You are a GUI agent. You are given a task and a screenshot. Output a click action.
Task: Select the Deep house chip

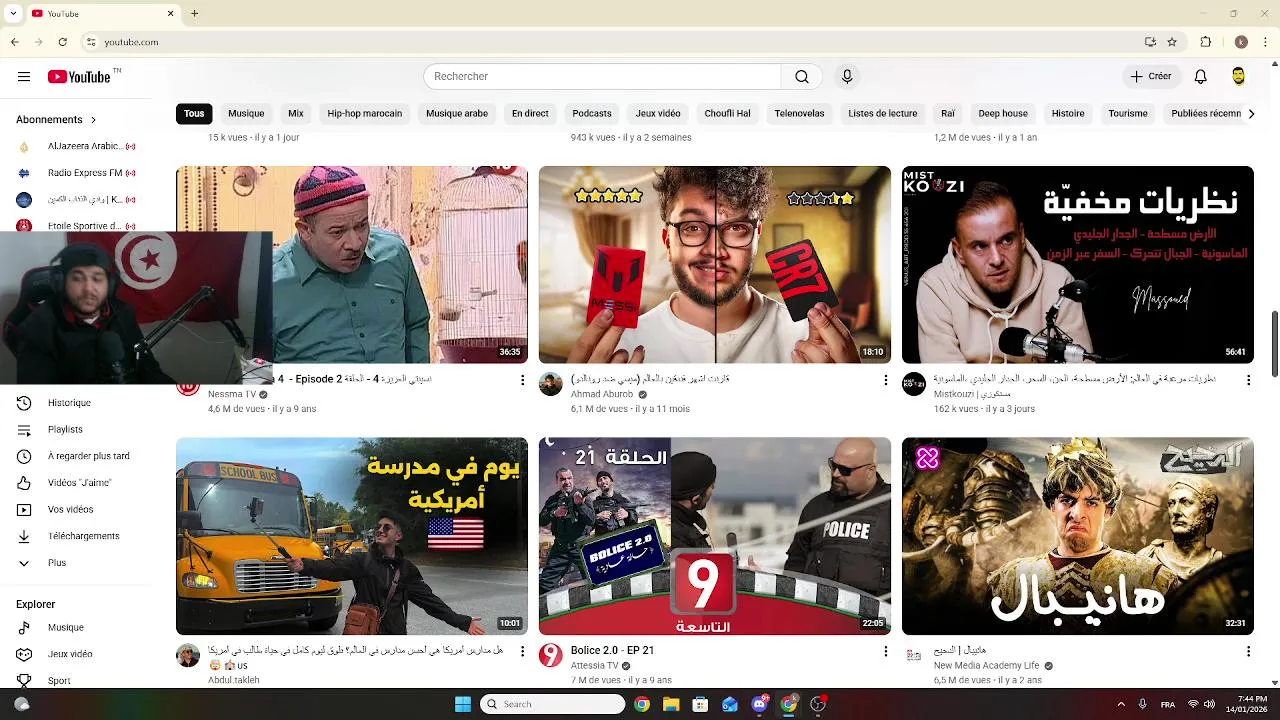pyautogui.click(x=1003, y=114)
